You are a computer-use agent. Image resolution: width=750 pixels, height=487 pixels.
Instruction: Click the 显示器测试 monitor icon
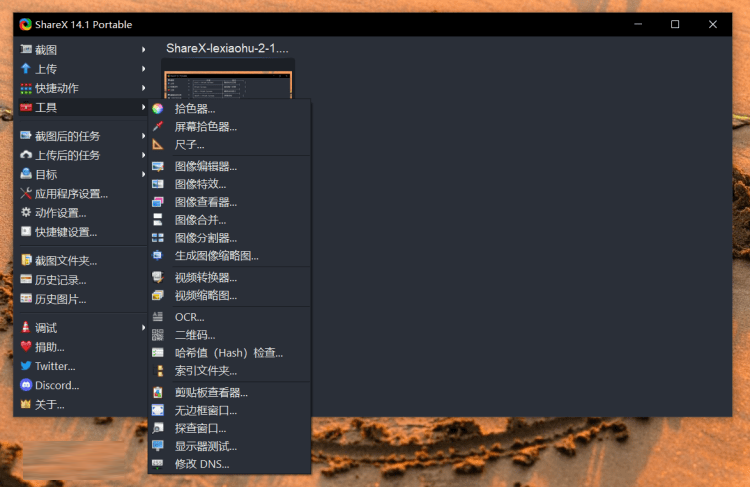[157, 446]
